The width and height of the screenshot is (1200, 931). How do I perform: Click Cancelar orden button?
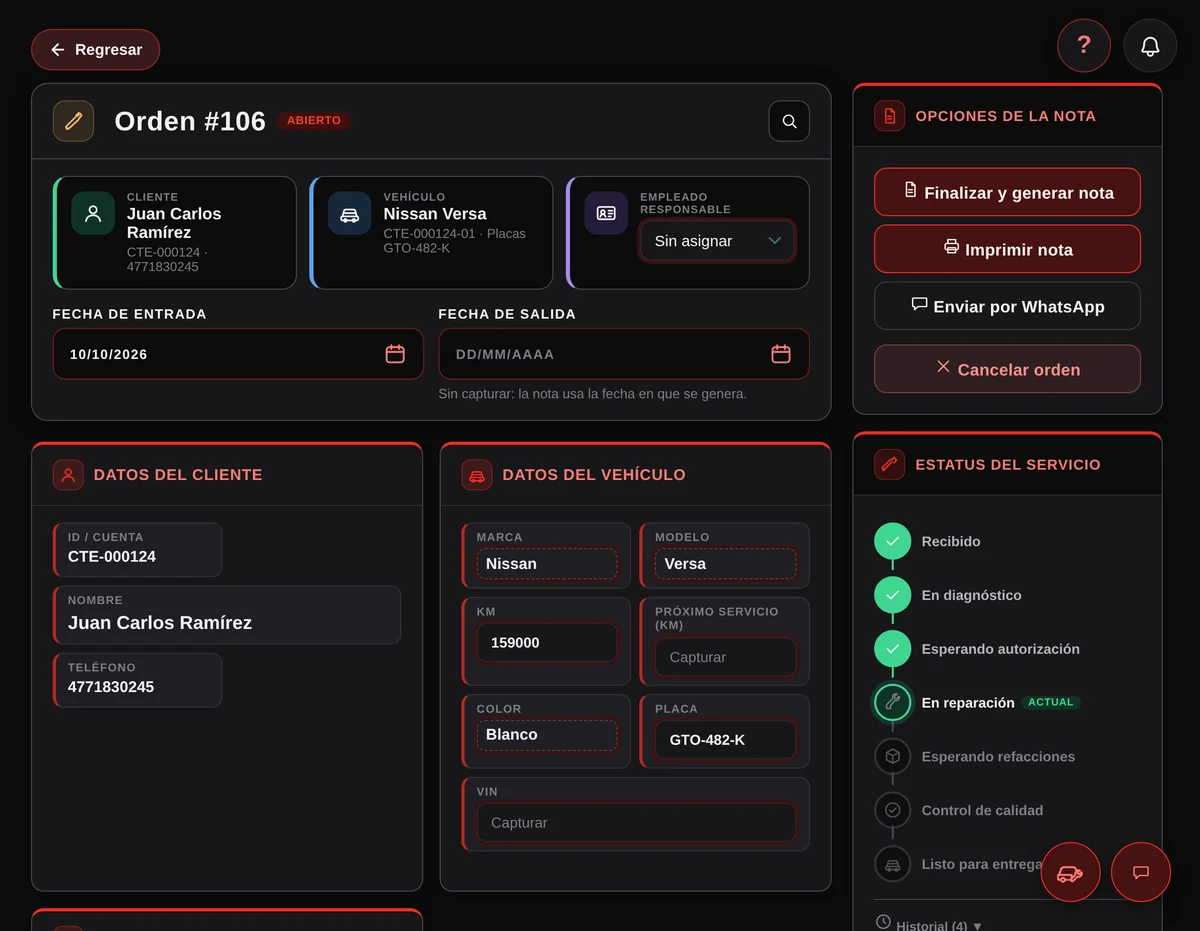(1007, 369)
